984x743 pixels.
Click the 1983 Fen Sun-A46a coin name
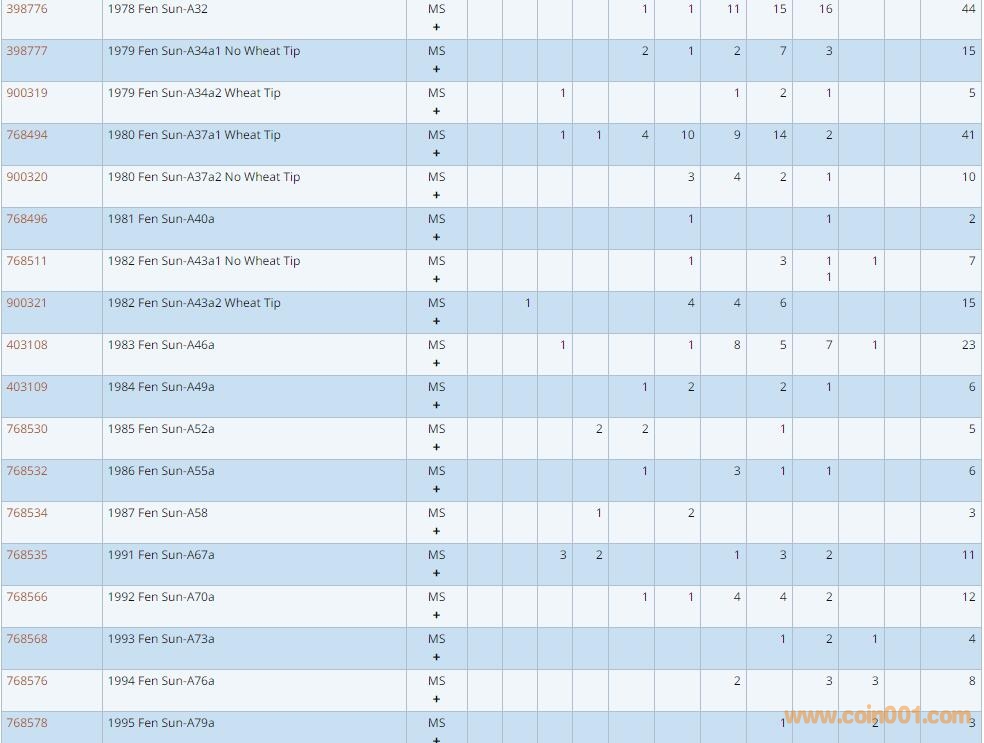pos(161,345)
